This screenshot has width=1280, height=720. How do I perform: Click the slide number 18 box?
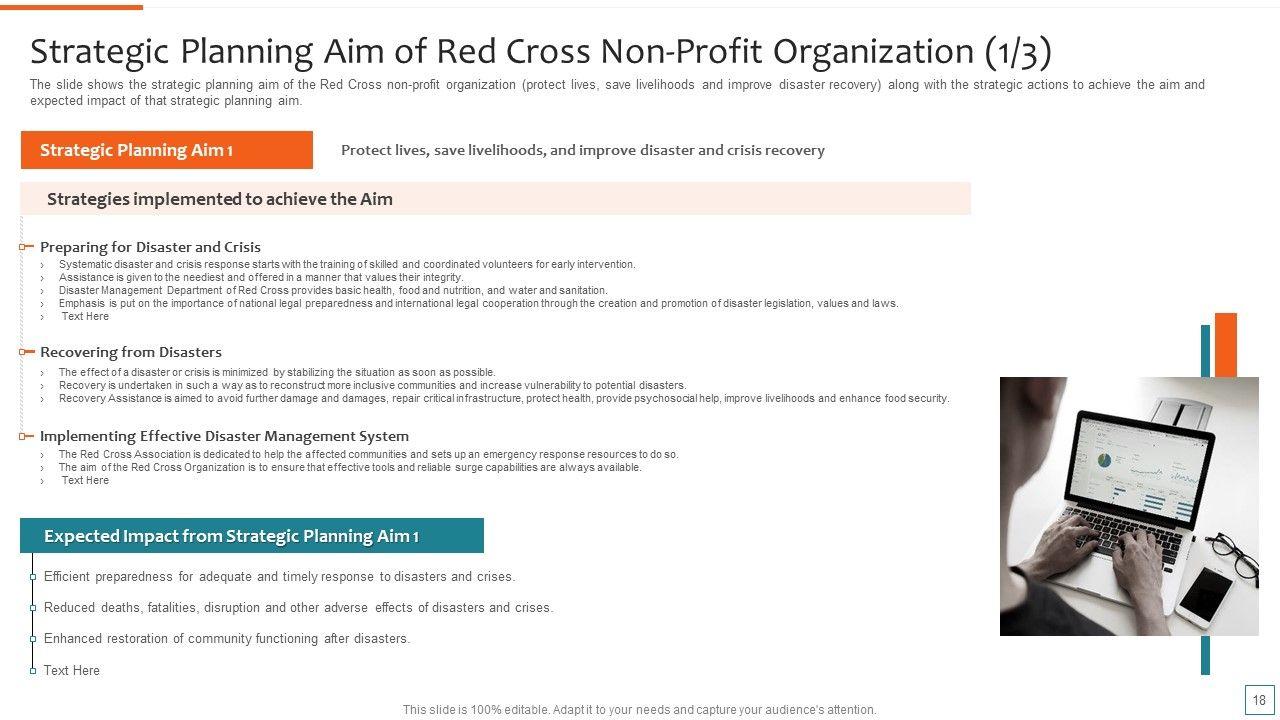[1258, 700]
